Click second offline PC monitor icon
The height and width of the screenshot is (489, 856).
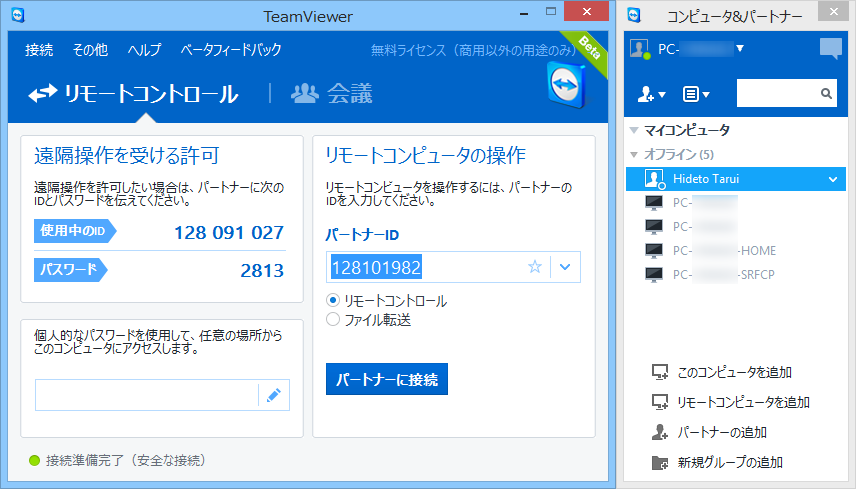(x=654, y=226)
